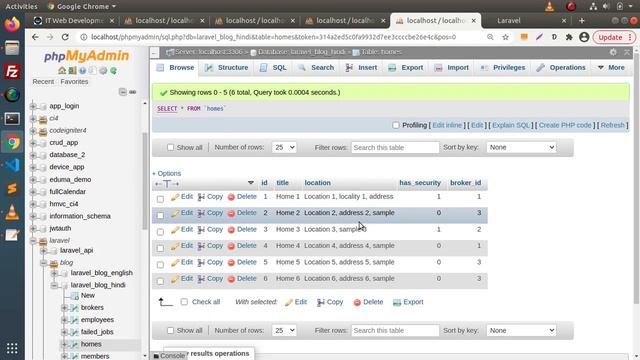Select checkbox for row Home 4
The width and height of the screenshot is (640, 360).
(160, 248)
